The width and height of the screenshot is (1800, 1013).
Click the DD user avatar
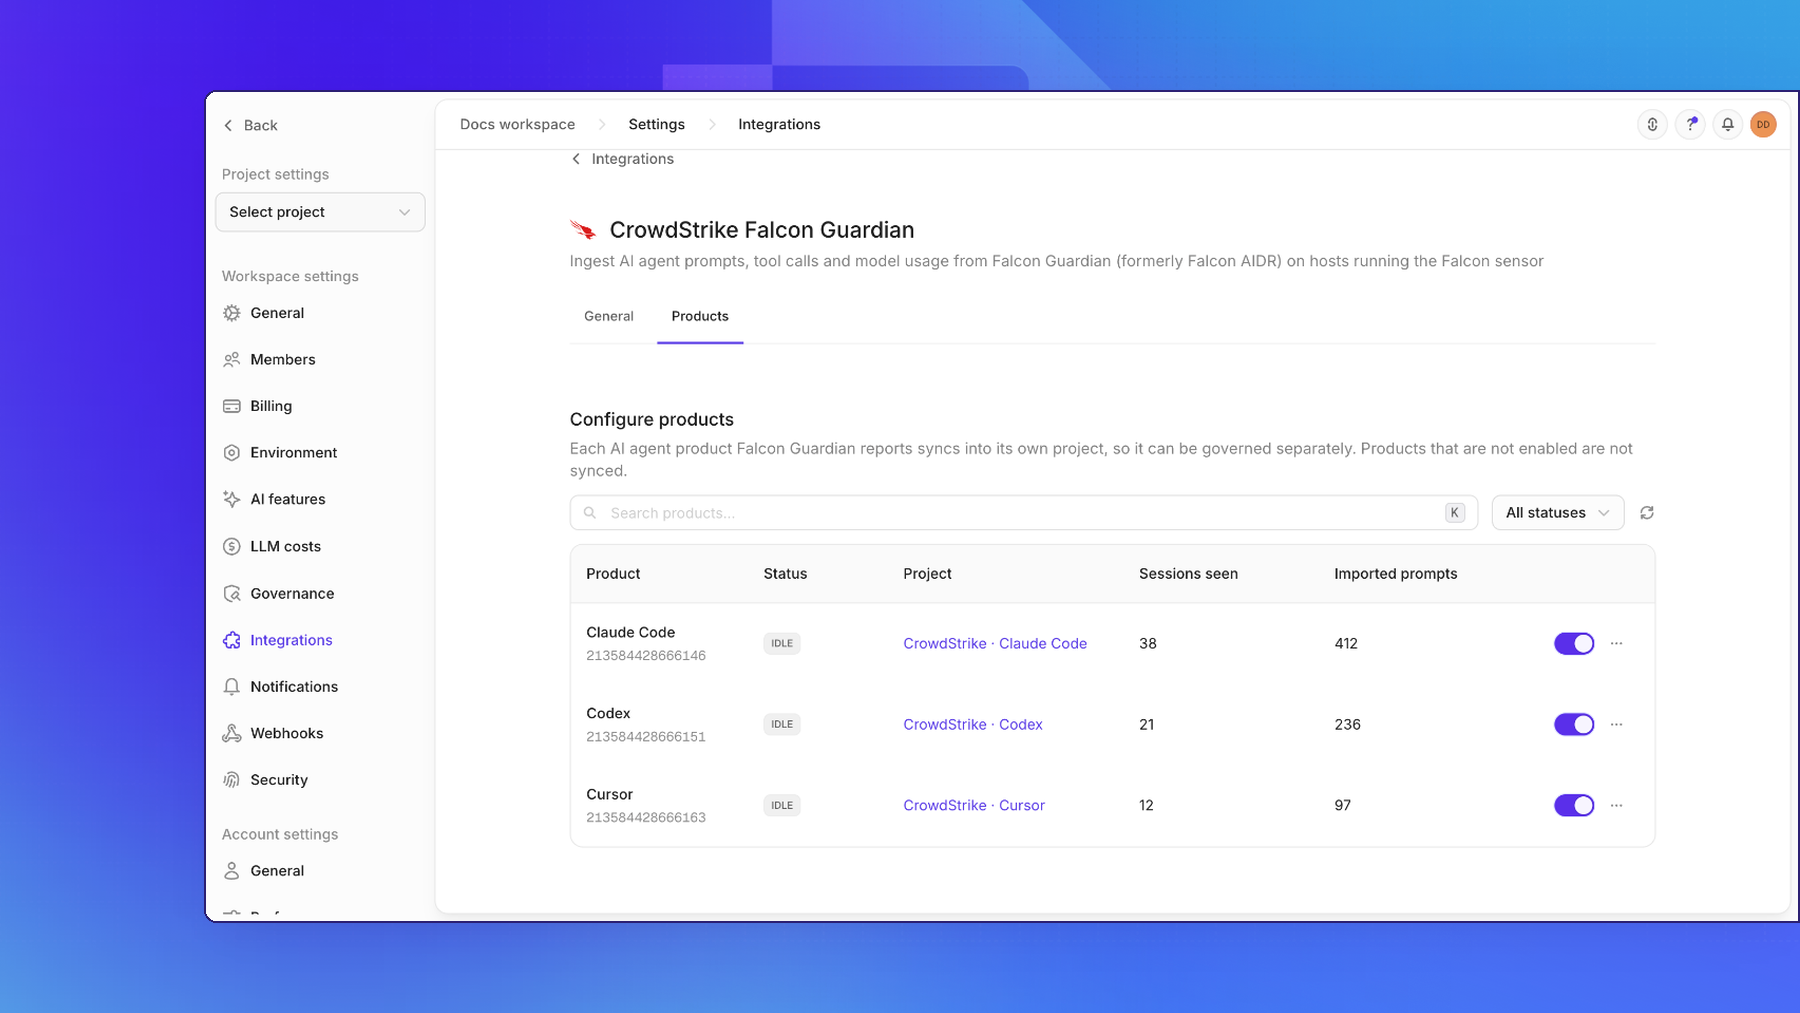(1763, 124)
